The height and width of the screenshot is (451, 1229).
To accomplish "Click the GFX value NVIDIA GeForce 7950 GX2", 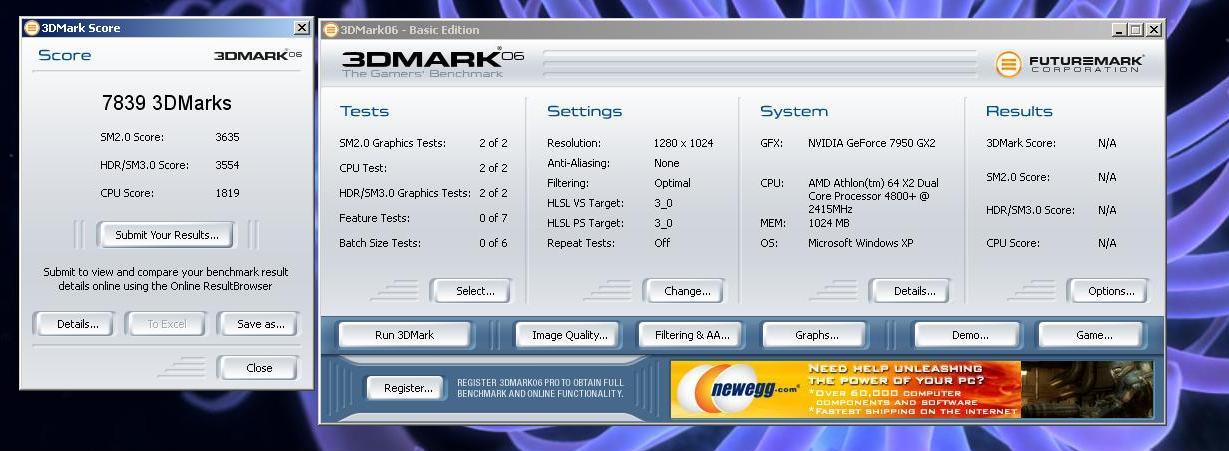I will 871,143.
